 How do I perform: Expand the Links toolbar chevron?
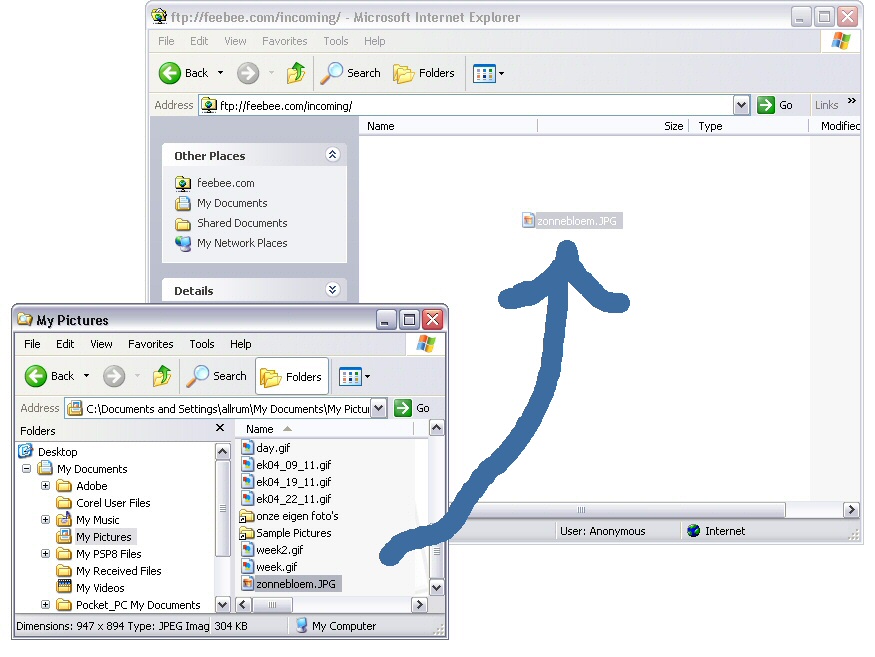(x=852, y=101)
